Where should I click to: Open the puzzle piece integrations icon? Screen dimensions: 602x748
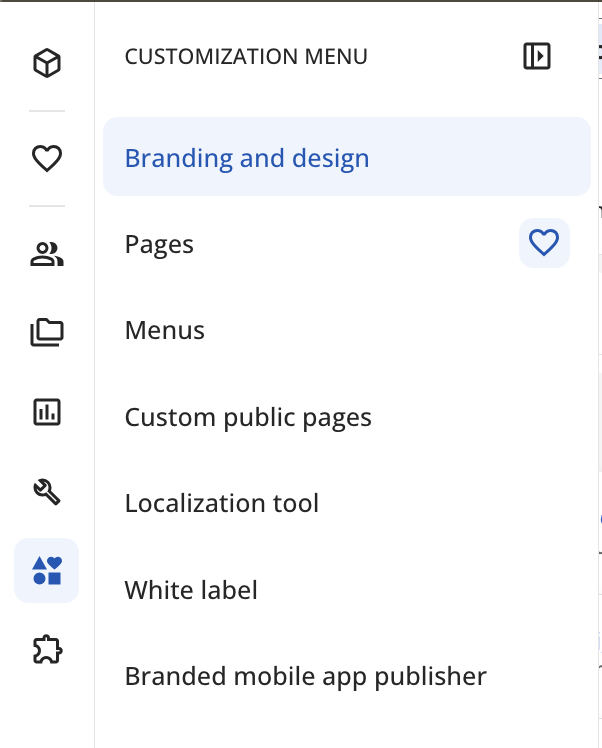(x=47, y=650)
